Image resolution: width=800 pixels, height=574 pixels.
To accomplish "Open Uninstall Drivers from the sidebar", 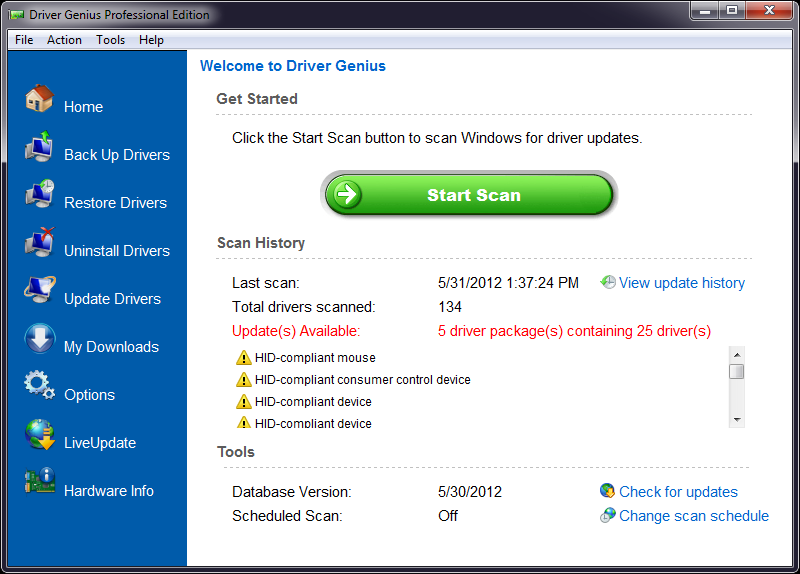I will (117, 251).
